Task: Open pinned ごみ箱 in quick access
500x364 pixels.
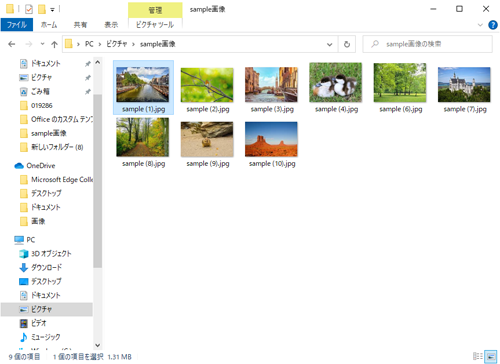Action: 40,91
